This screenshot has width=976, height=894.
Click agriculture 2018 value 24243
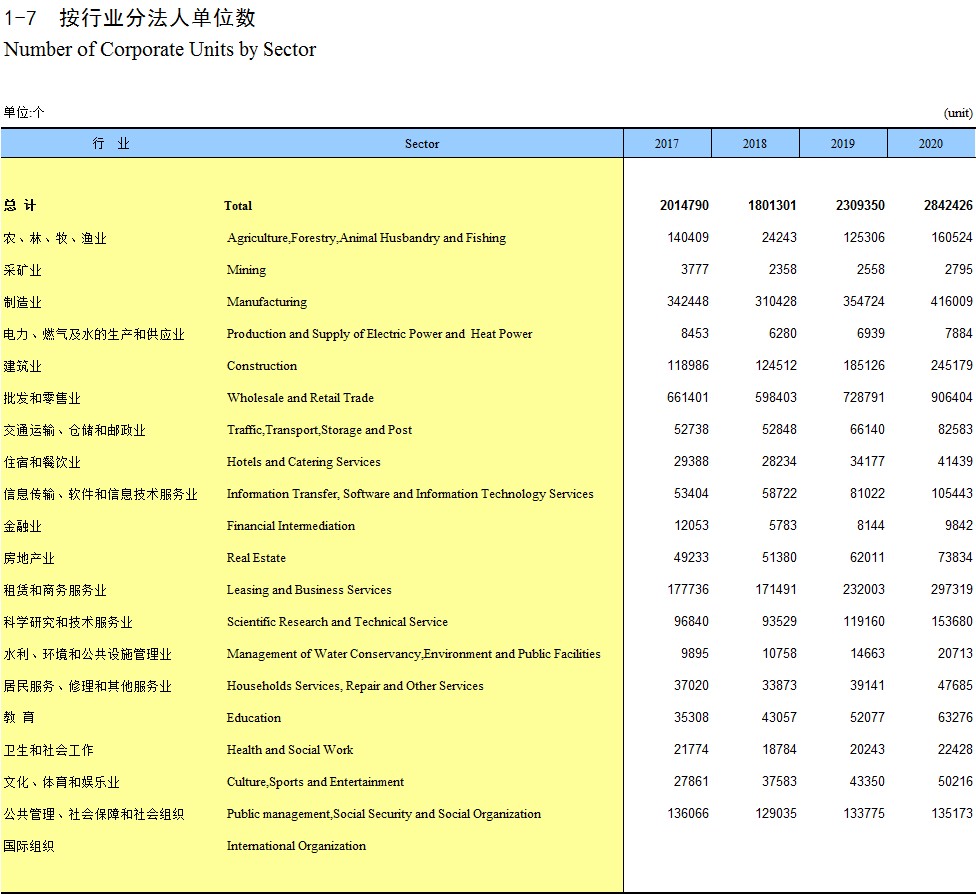click(x=779, y=237)
